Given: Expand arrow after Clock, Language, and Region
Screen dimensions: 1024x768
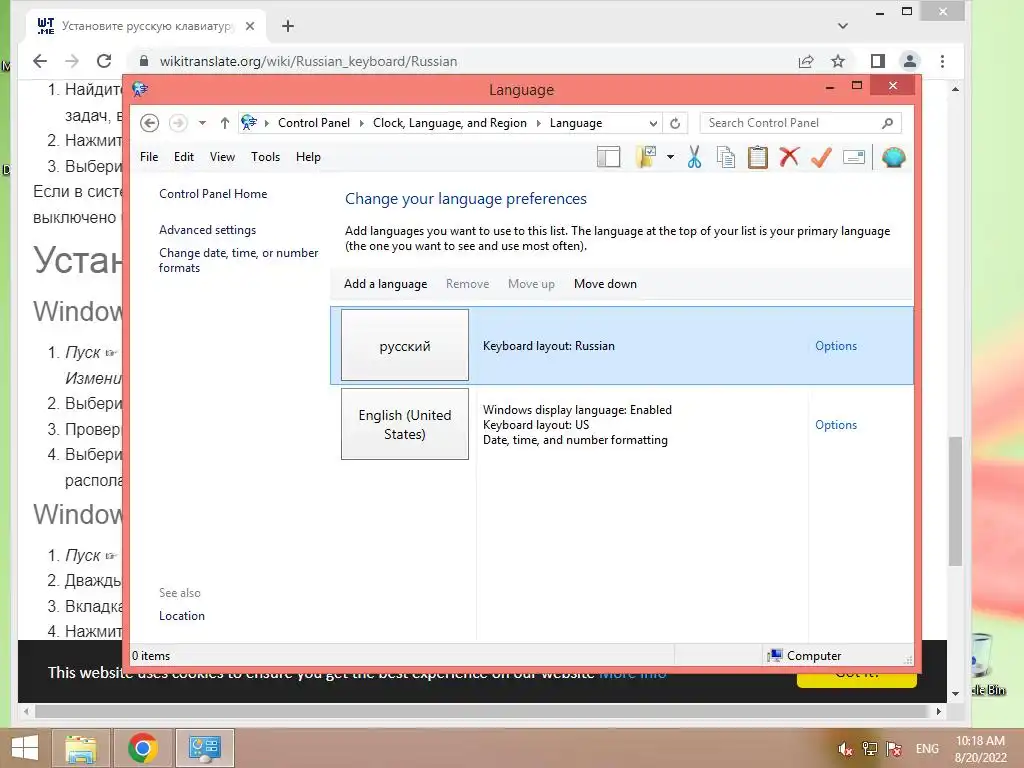Looking at the screenshot, I should [539, 123].
